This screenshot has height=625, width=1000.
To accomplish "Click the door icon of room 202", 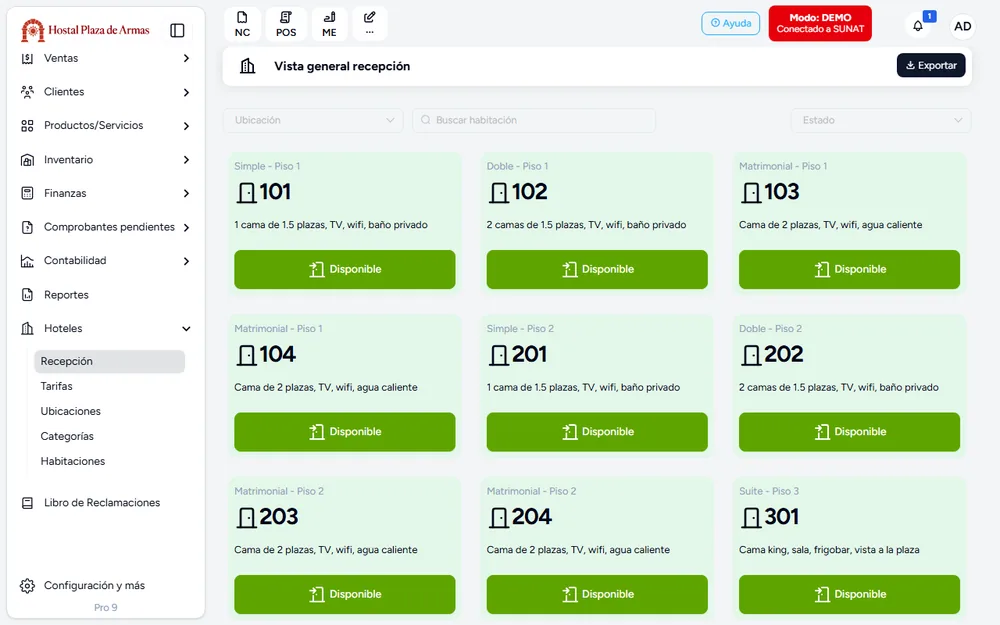I will 751,355.
